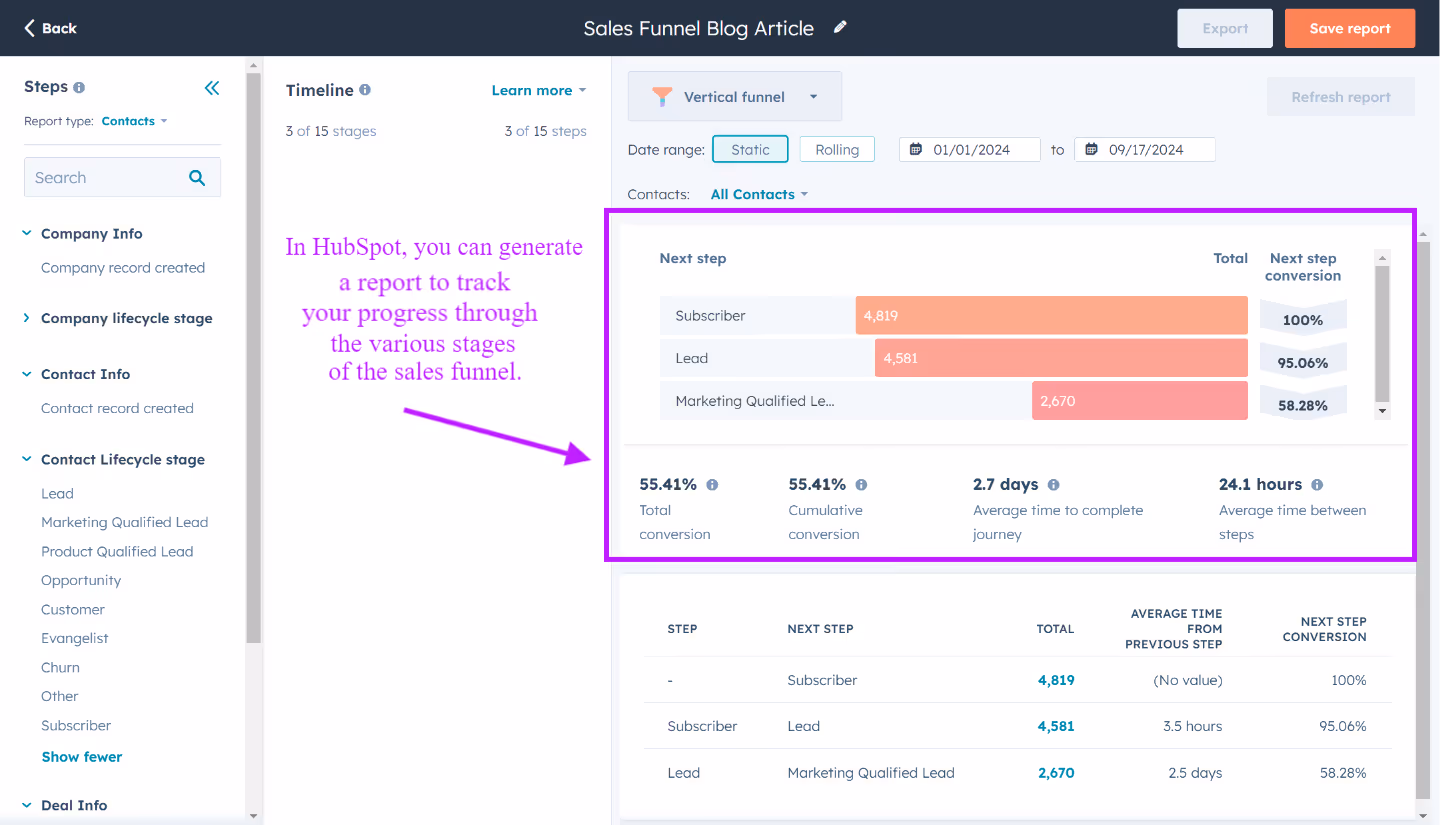
Task: Click the info icon beside Average time to complete journey
Action: pyautogui.click(x=1053, y=484)
